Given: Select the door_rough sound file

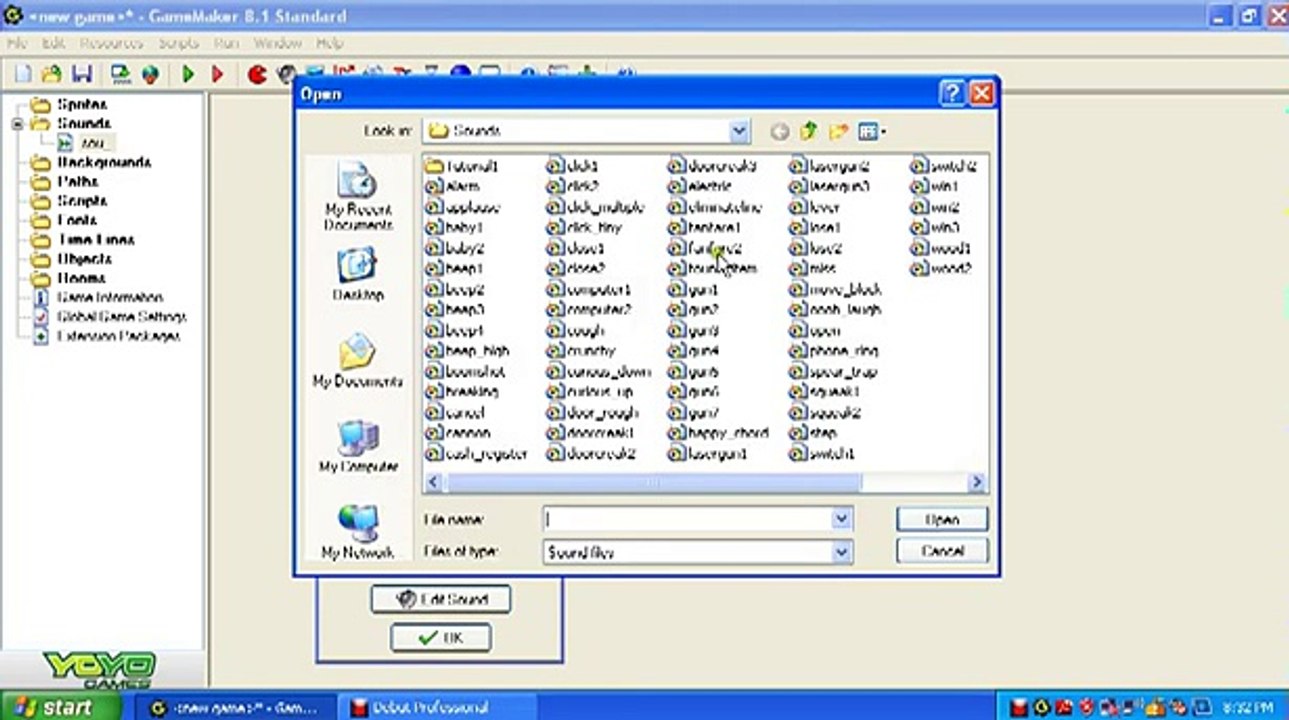Looking at the screenshot, I should click(592, 412).
